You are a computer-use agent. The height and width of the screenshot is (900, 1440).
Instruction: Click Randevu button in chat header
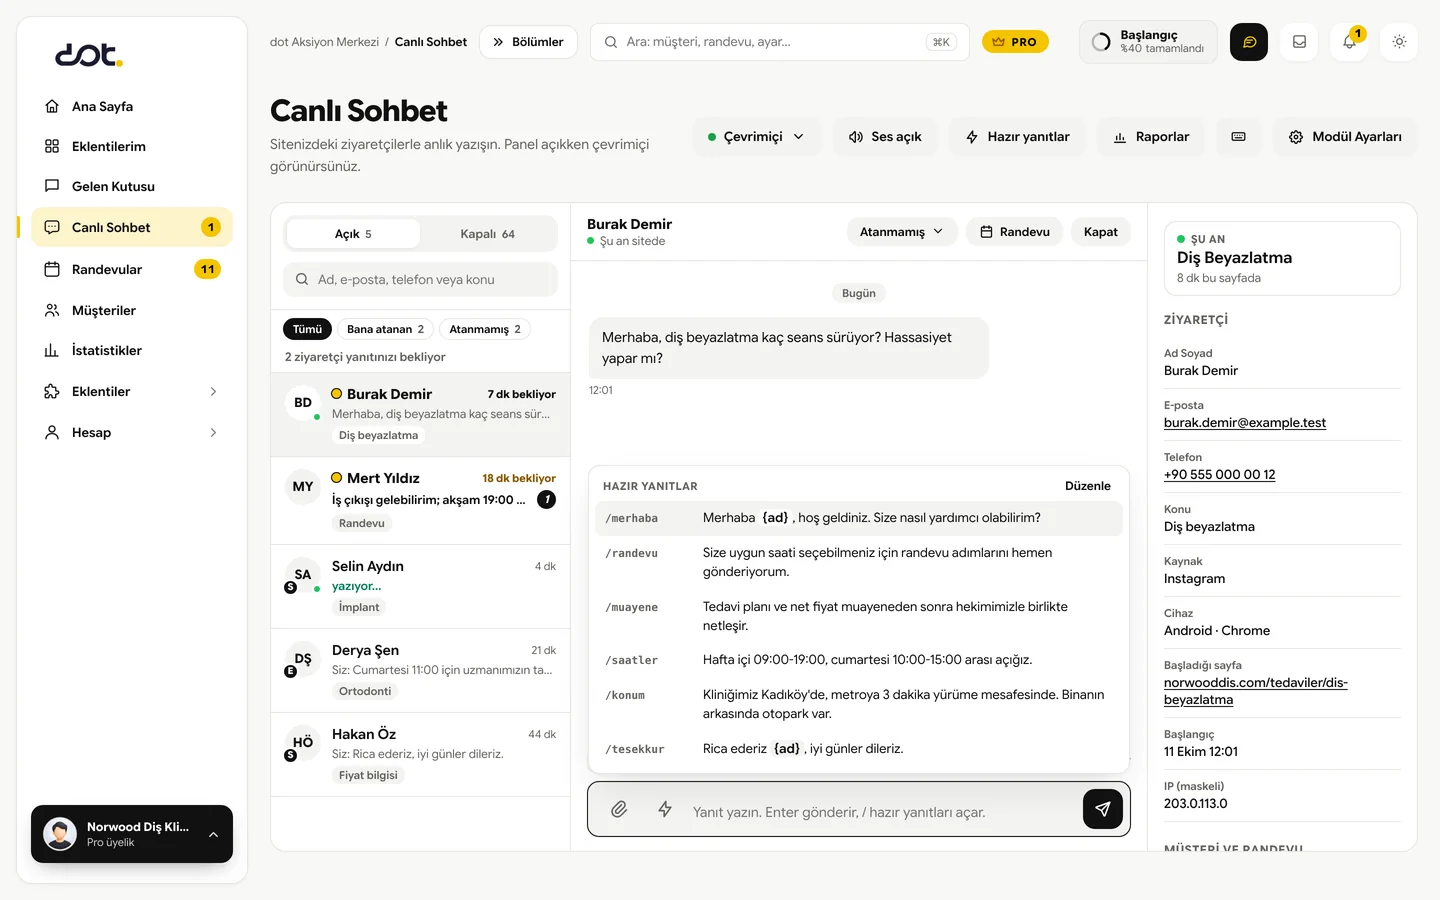[x=1015, y=232]
